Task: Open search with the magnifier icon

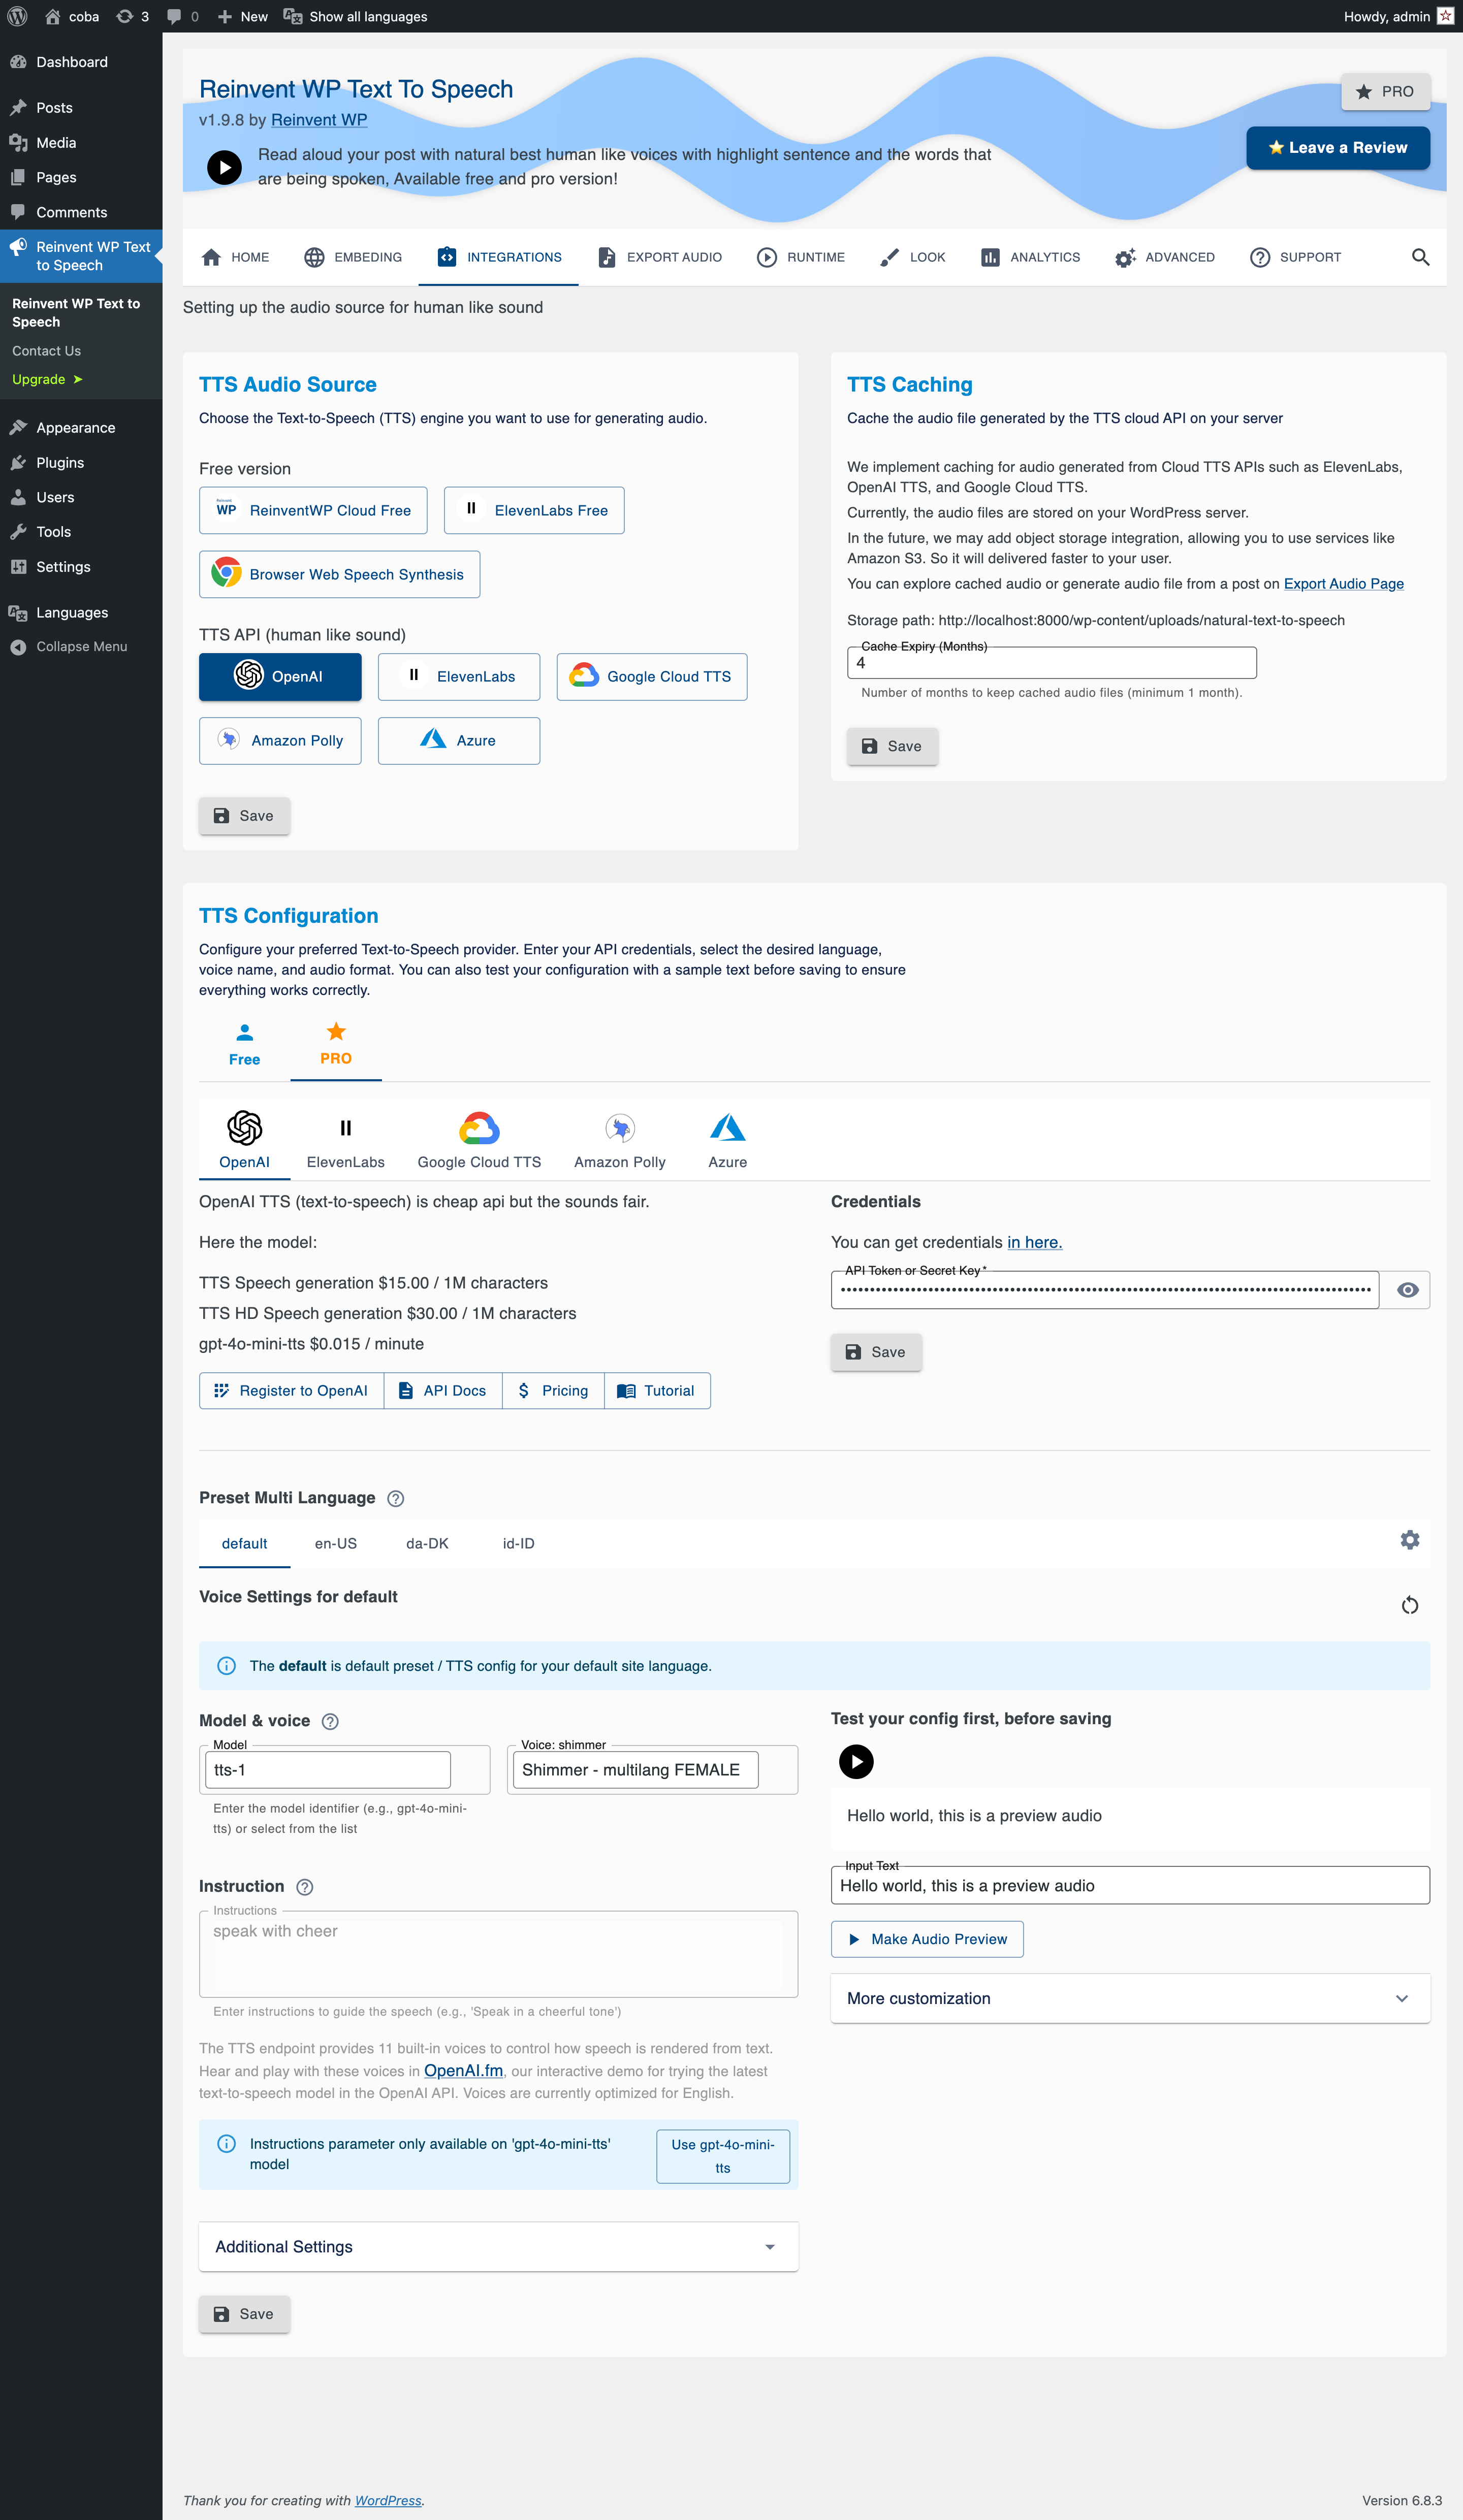Action: point(1421,257)
